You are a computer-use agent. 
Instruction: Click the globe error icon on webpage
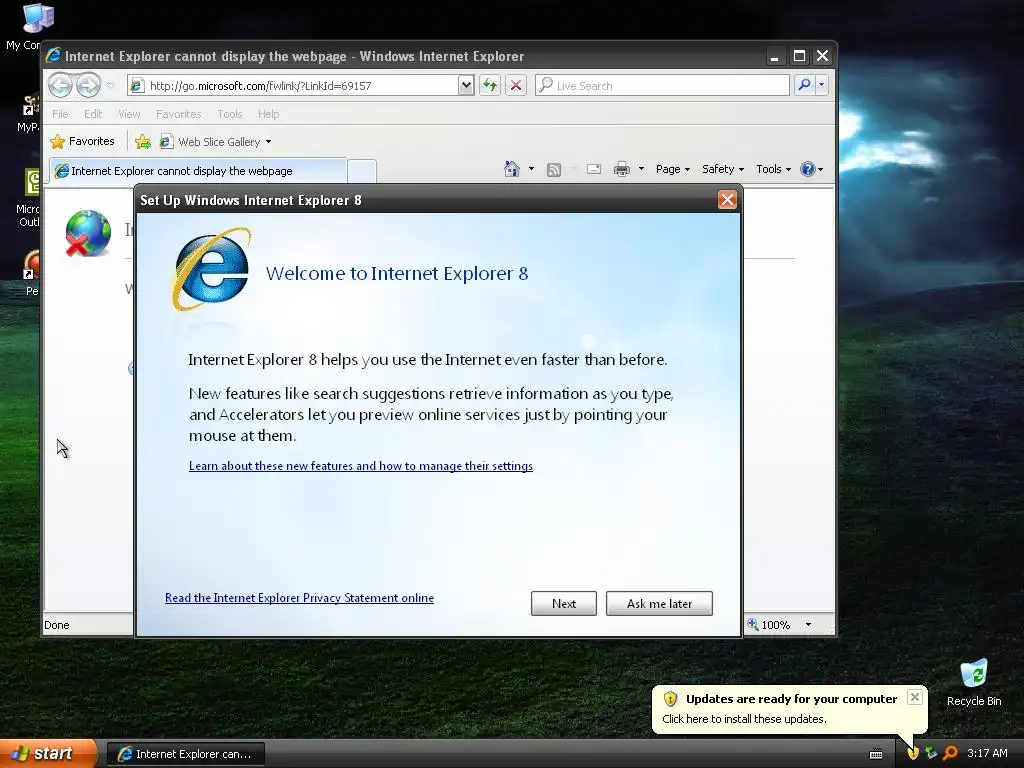click(88, 232)
